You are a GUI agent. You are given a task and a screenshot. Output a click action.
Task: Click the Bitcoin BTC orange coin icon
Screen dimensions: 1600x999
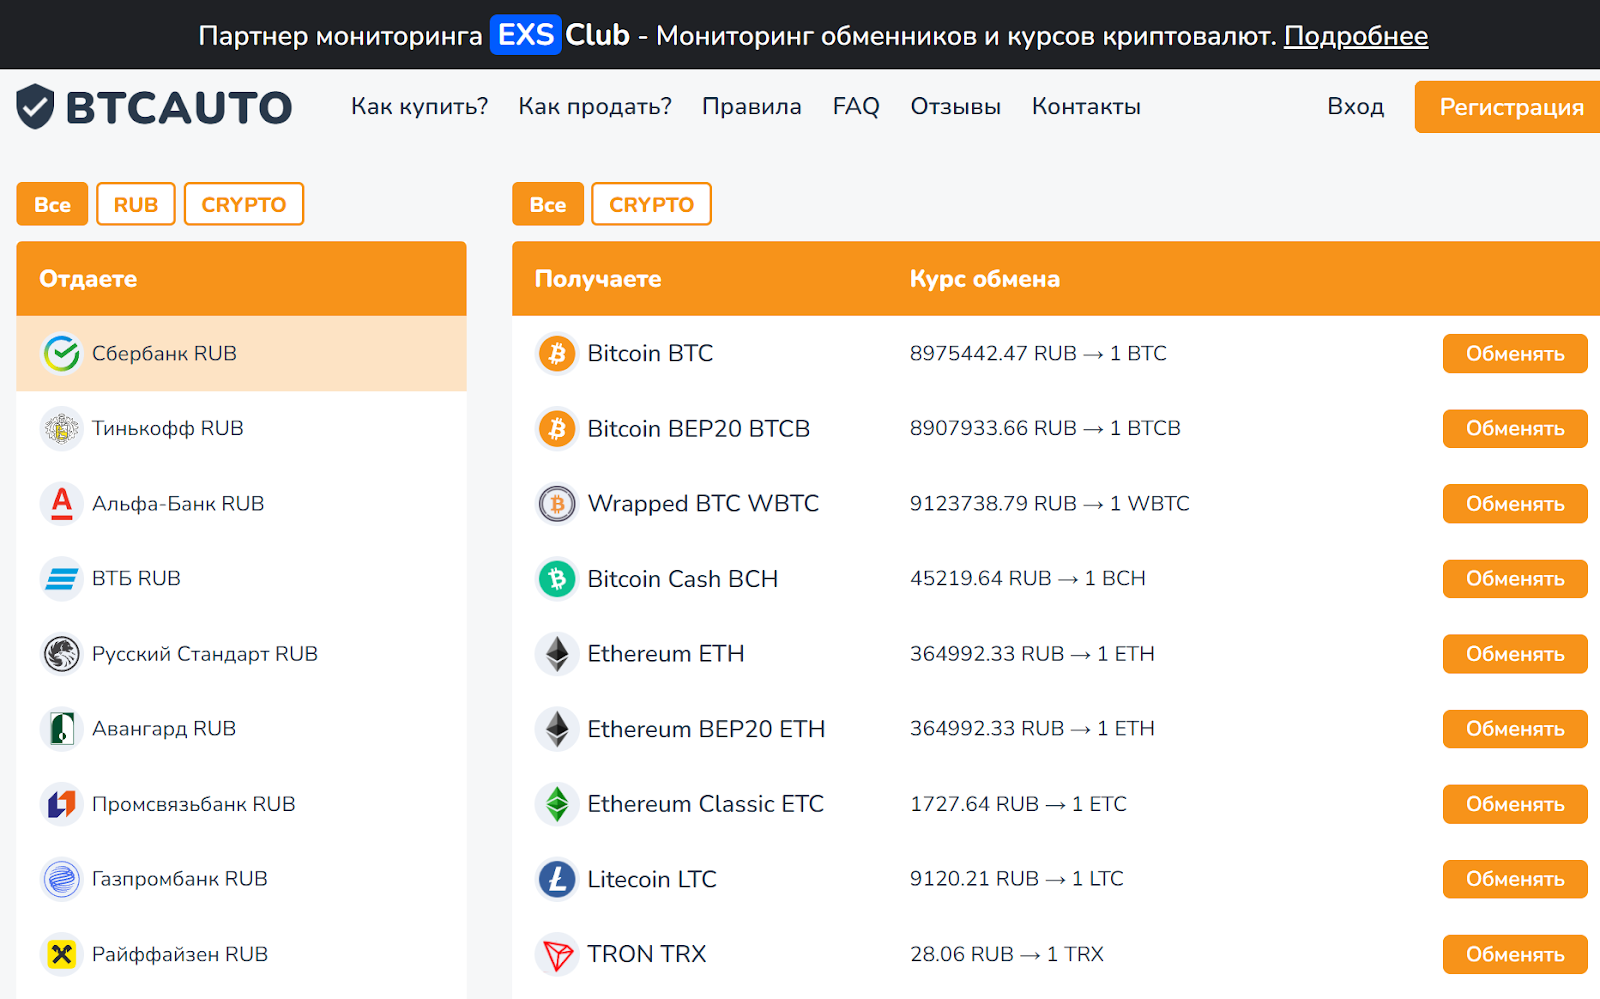pos(557,353)
